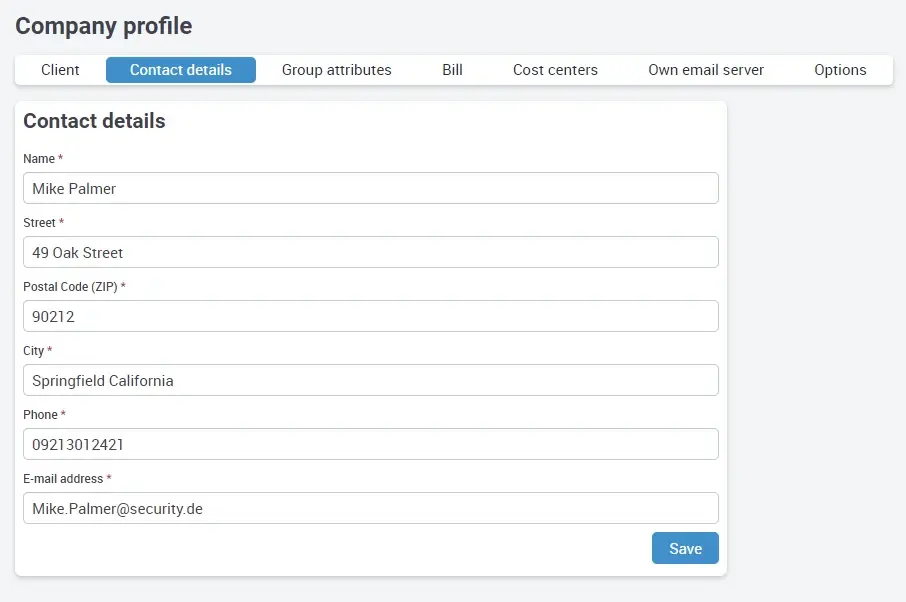Viewport: 906px width, 602px height.
Task: Select the text Mike Palmer in Name
Action: (x=75, y=188)
